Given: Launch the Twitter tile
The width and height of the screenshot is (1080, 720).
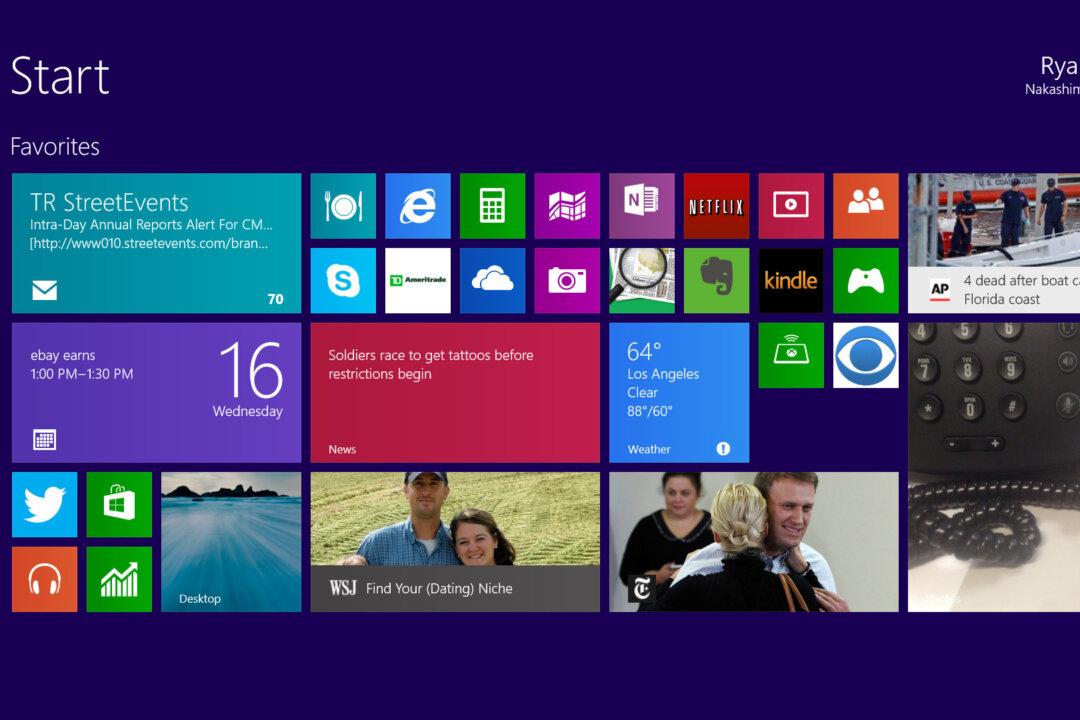Looking at the screenshot, I should [44, 505].
